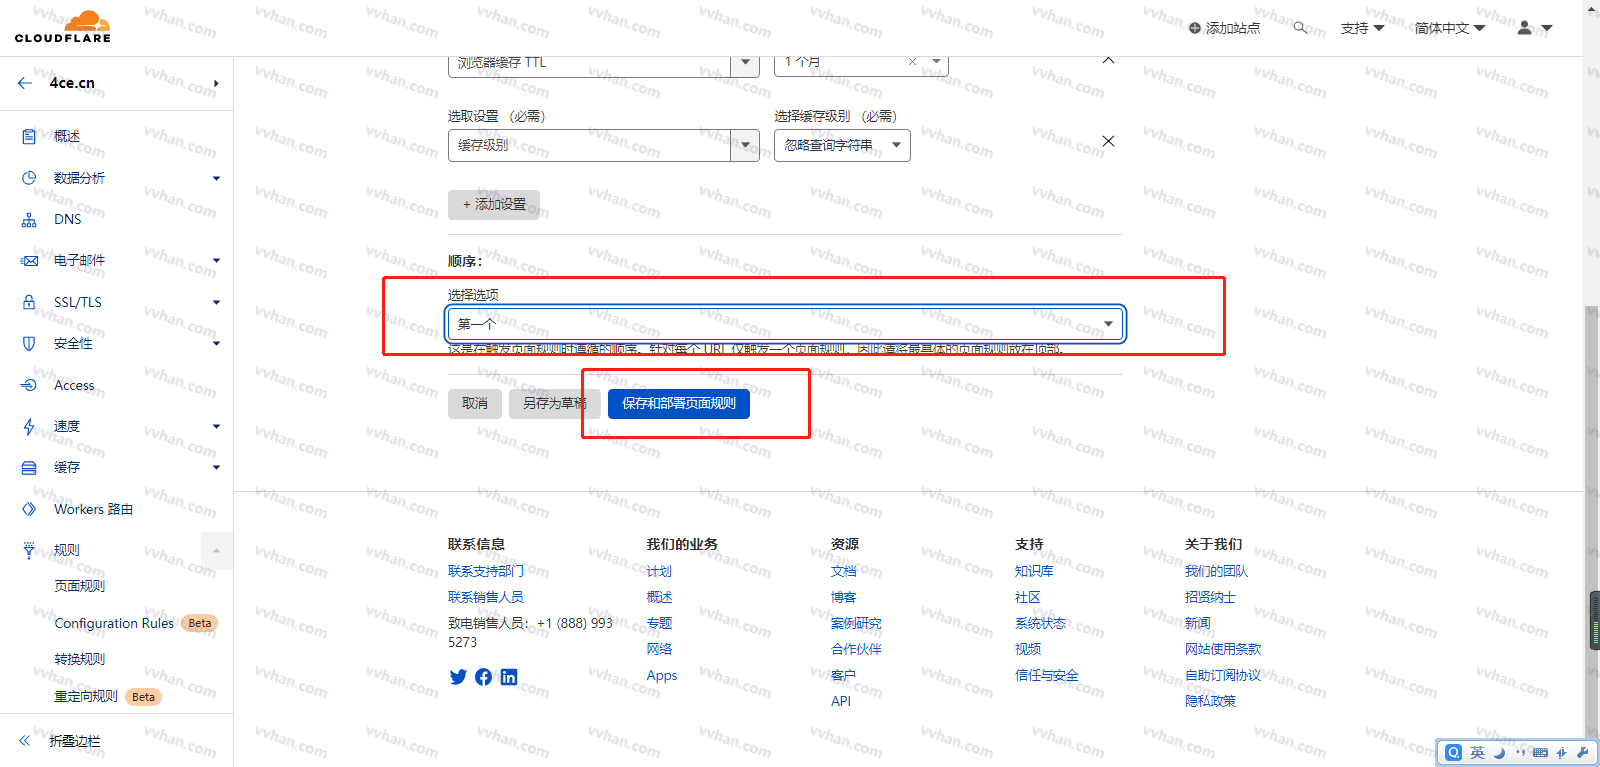
Task: Open the user account icon menu
Action: 1534,28
